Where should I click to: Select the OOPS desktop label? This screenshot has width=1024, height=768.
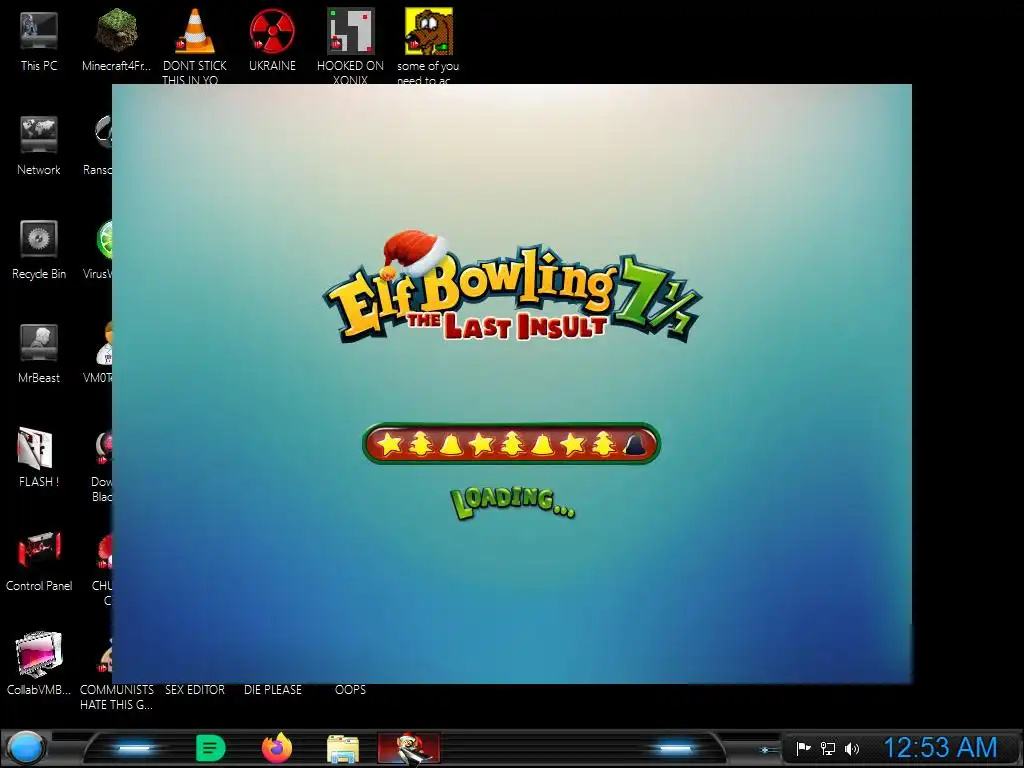(x=350, y=690)
